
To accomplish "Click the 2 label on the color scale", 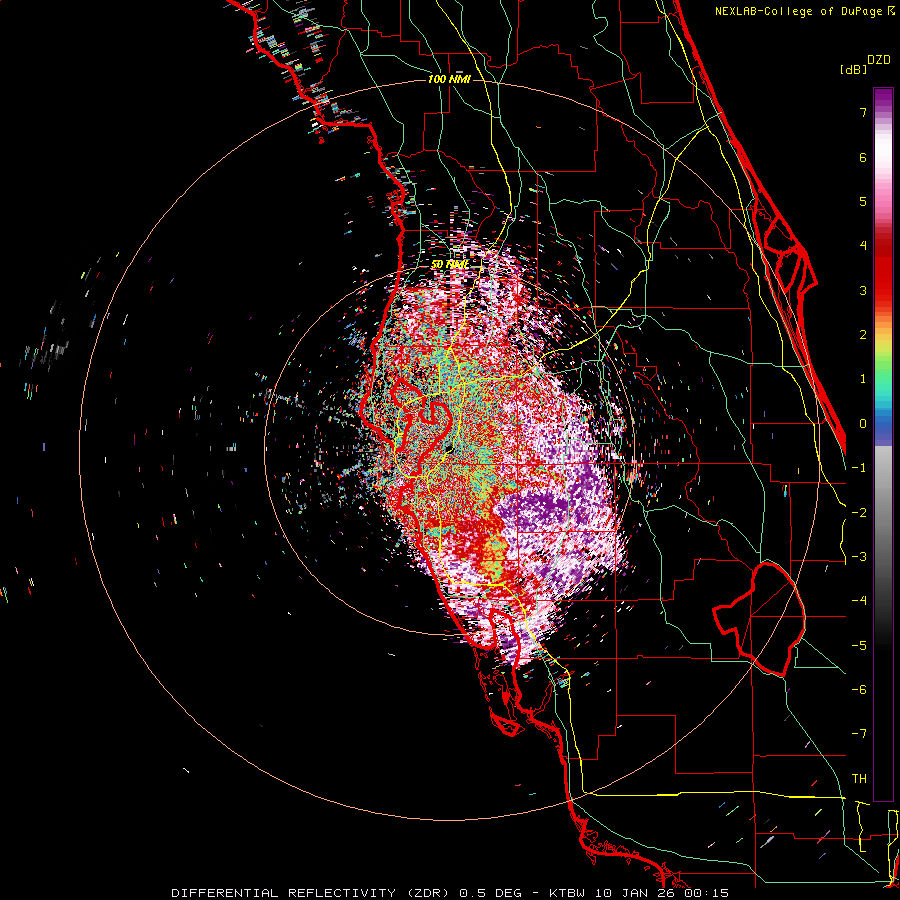I will [x=863, y=335].
